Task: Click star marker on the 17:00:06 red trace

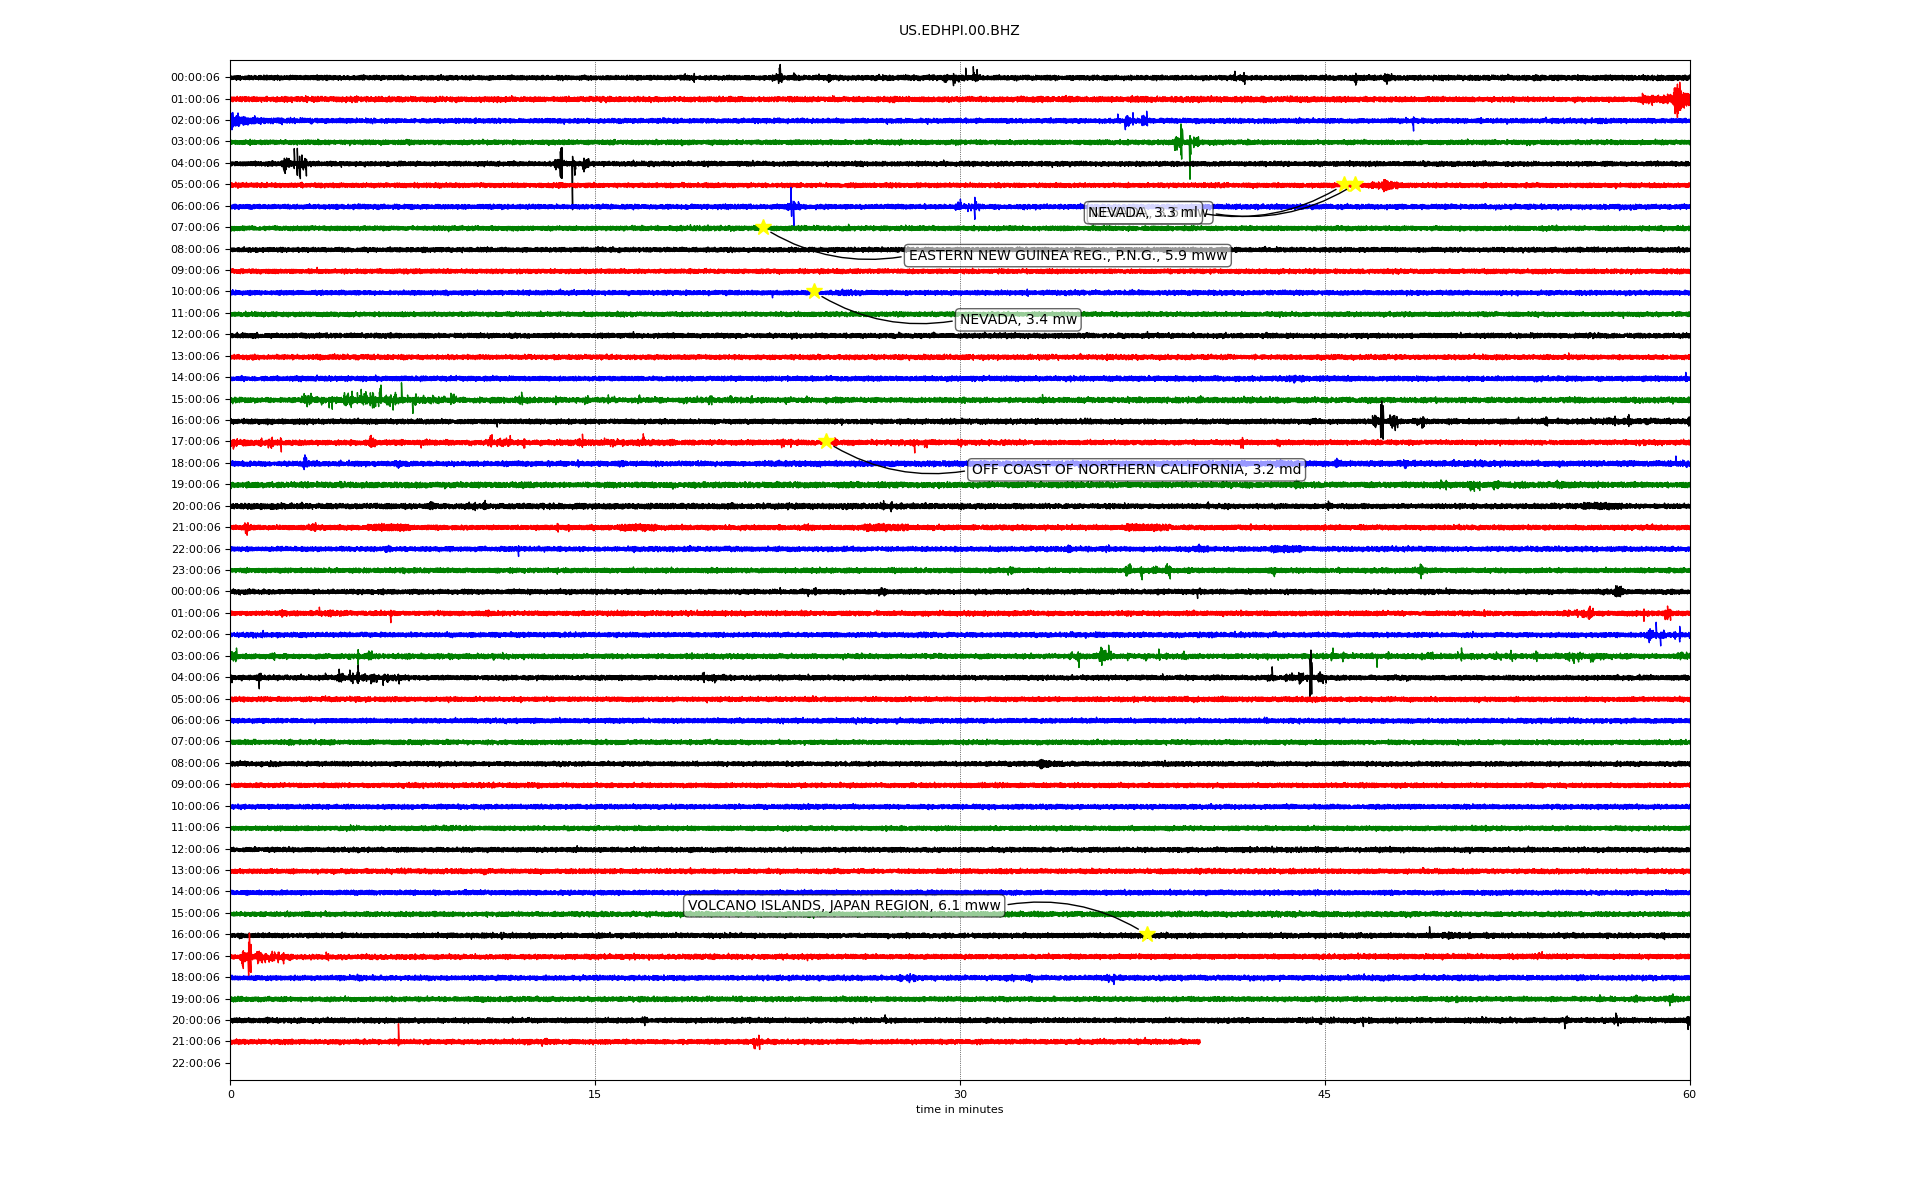Action: coord(826,441)
